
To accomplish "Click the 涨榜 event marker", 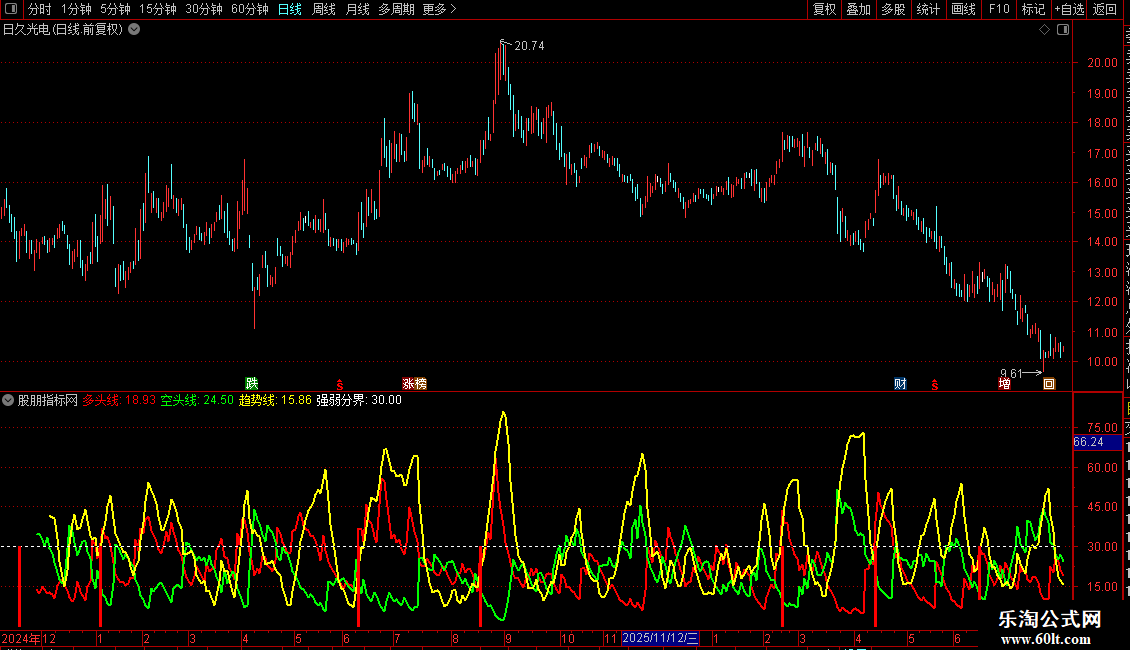I will click(x=414, y=383).
